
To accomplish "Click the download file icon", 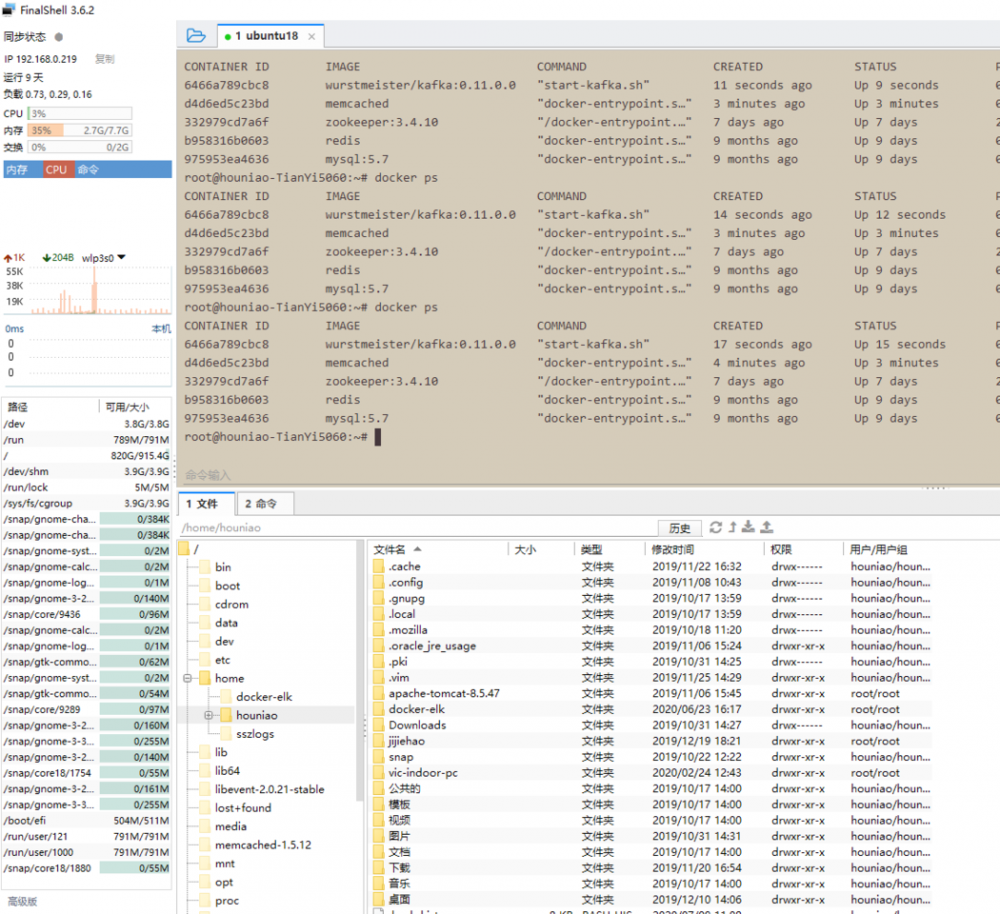I will [x=749, y=528].
